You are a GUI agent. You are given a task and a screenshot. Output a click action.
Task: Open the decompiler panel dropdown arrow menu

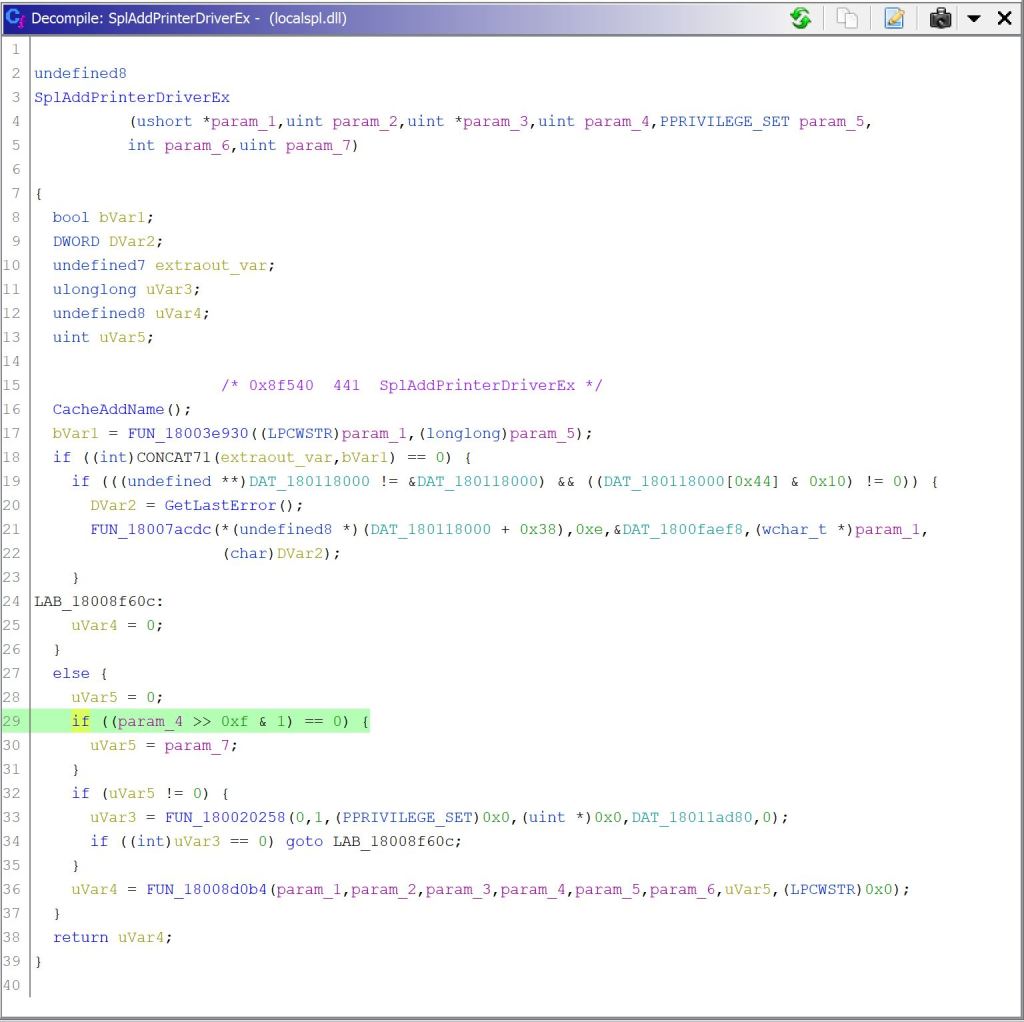click(974, 18)
